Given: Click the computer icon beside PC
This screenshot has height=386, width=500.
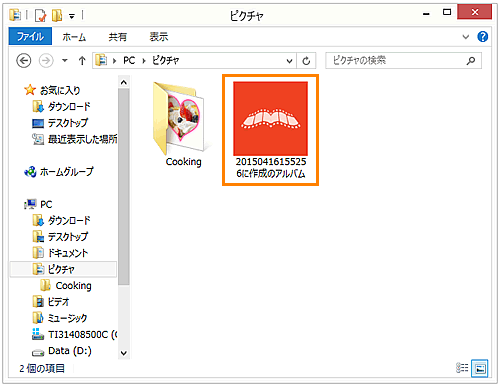Looking at the screenshot, I should [31, 204].
